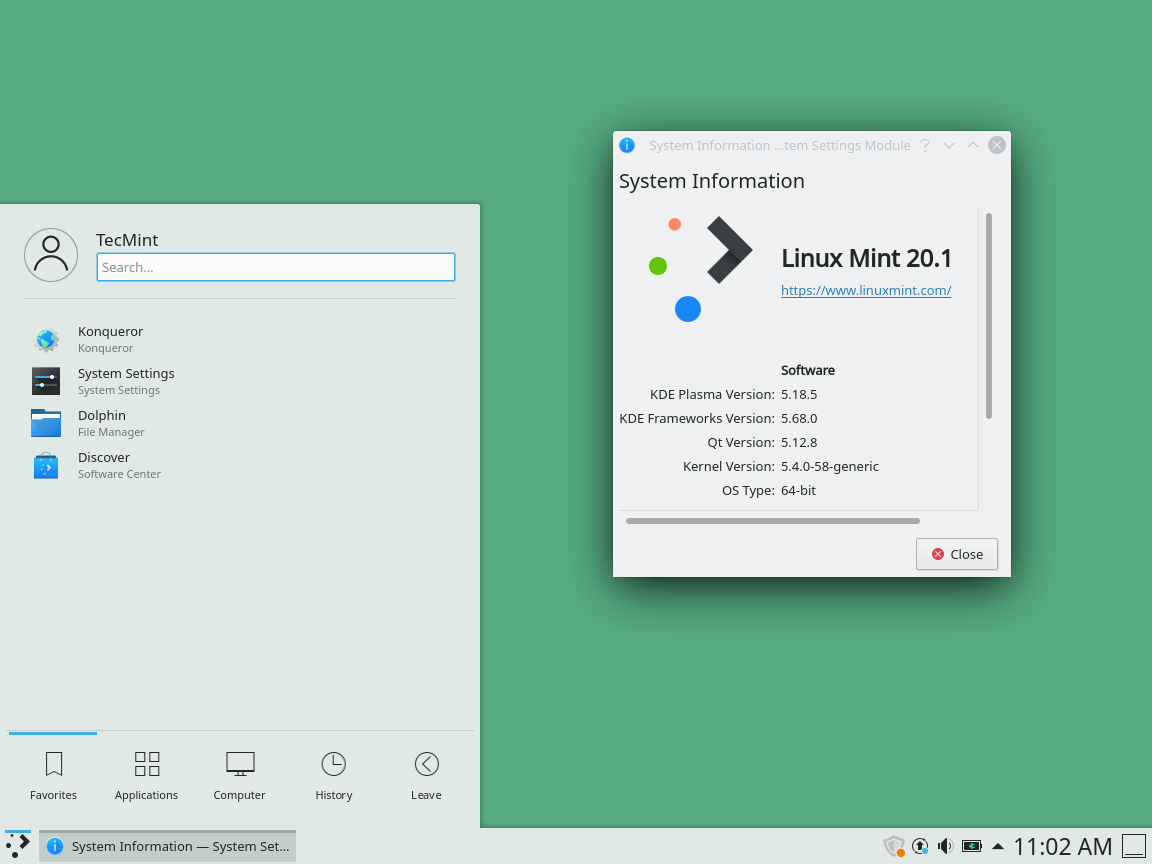Launch System Settings from favorites

click(x=125, y=381)
